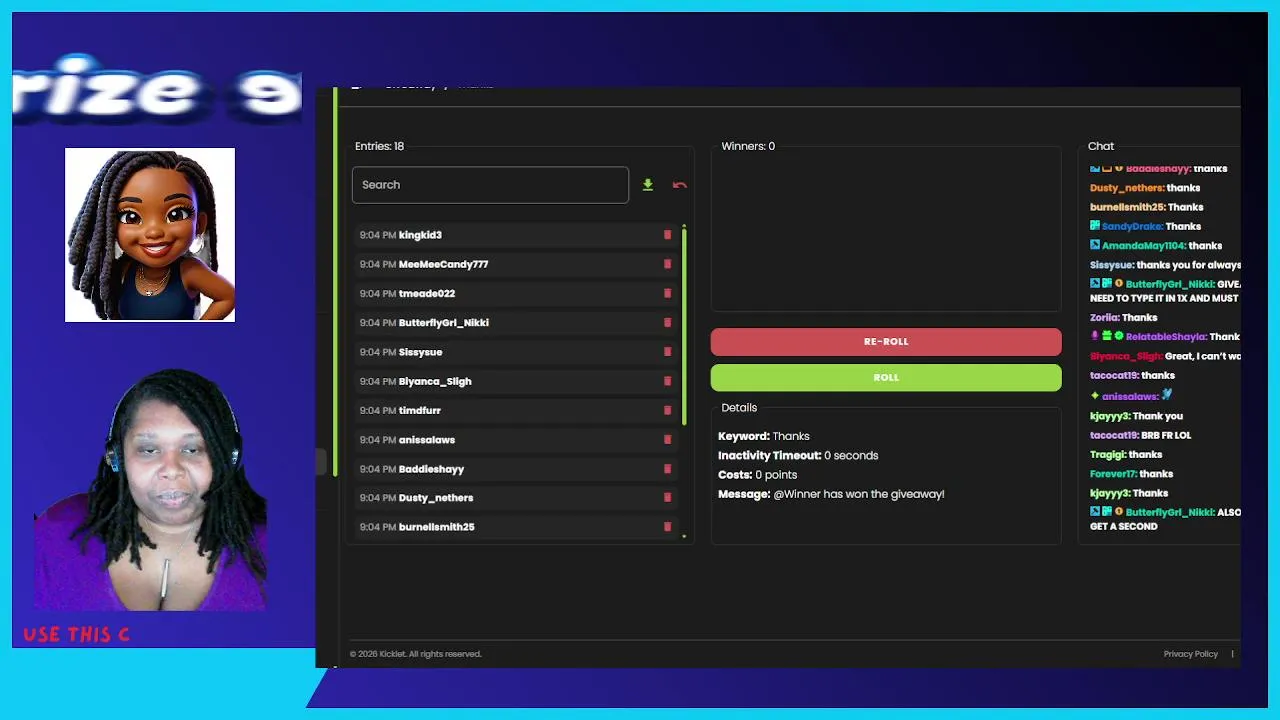The width and height of the screenshot is (1280, 720).
Task: Delete the Sissysue entry
Action: pyautogui.click(x=668, y=352)
